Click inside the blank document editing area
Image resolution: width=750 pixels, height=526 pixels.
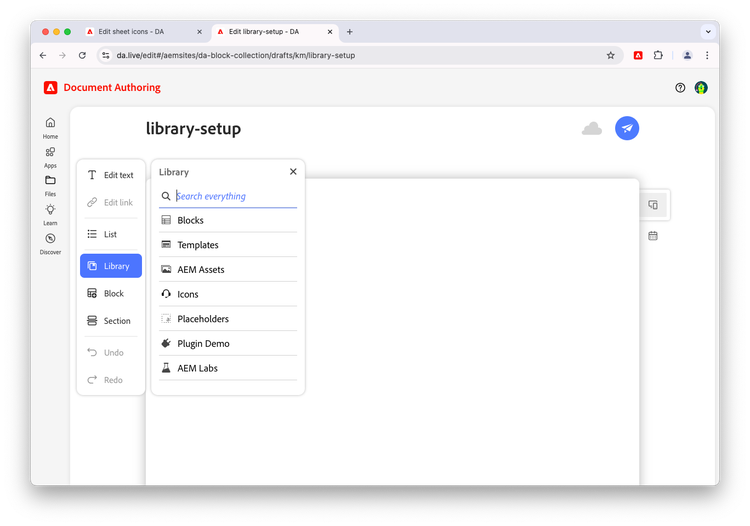pos(471,330)
